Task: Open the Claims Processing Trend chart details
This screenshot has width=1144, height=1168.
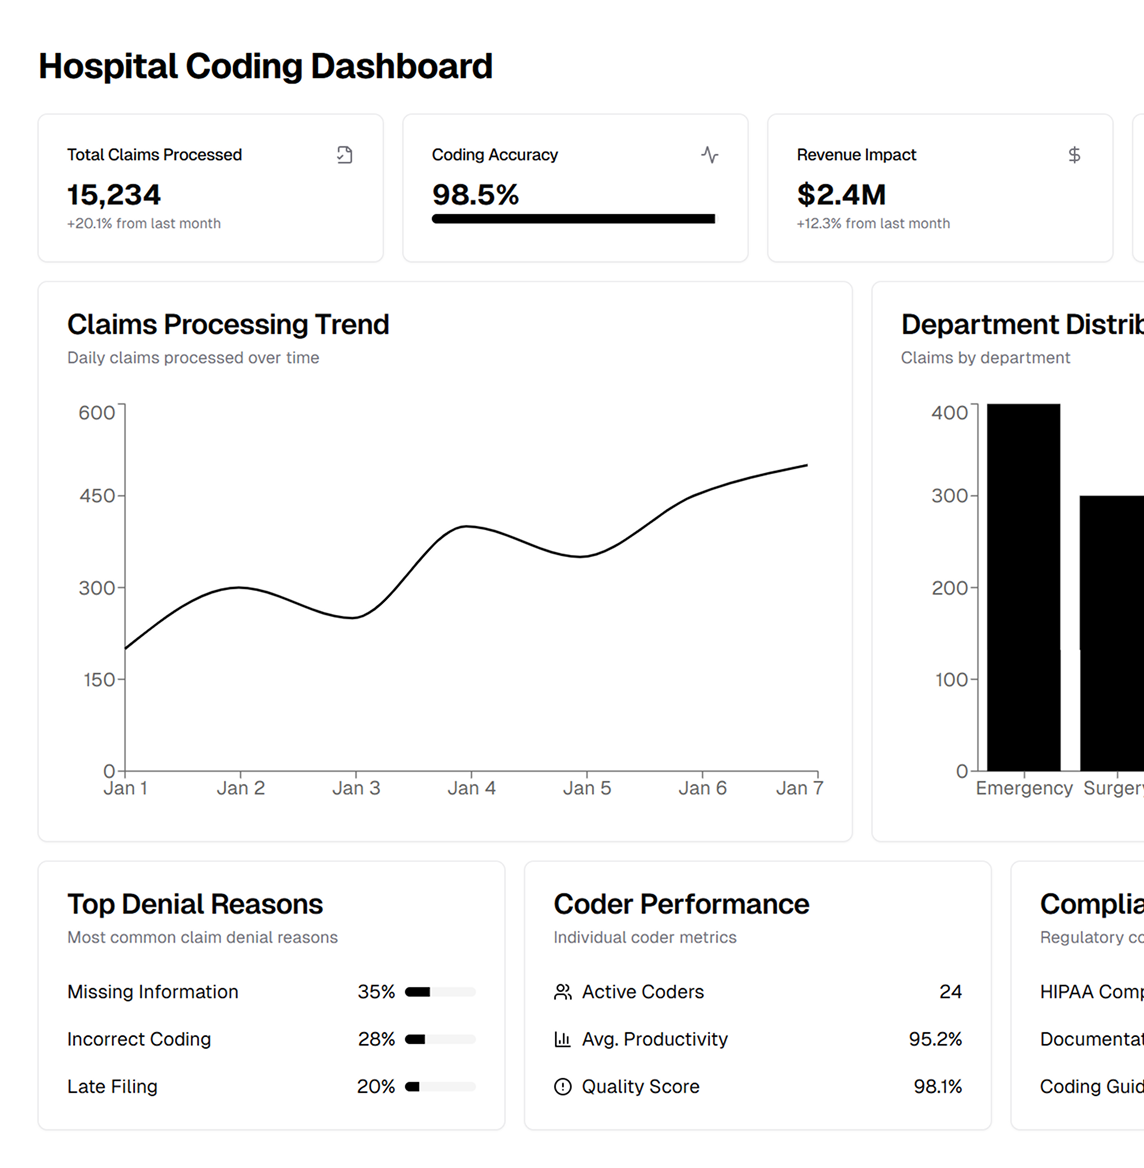Action: (228, 324)
